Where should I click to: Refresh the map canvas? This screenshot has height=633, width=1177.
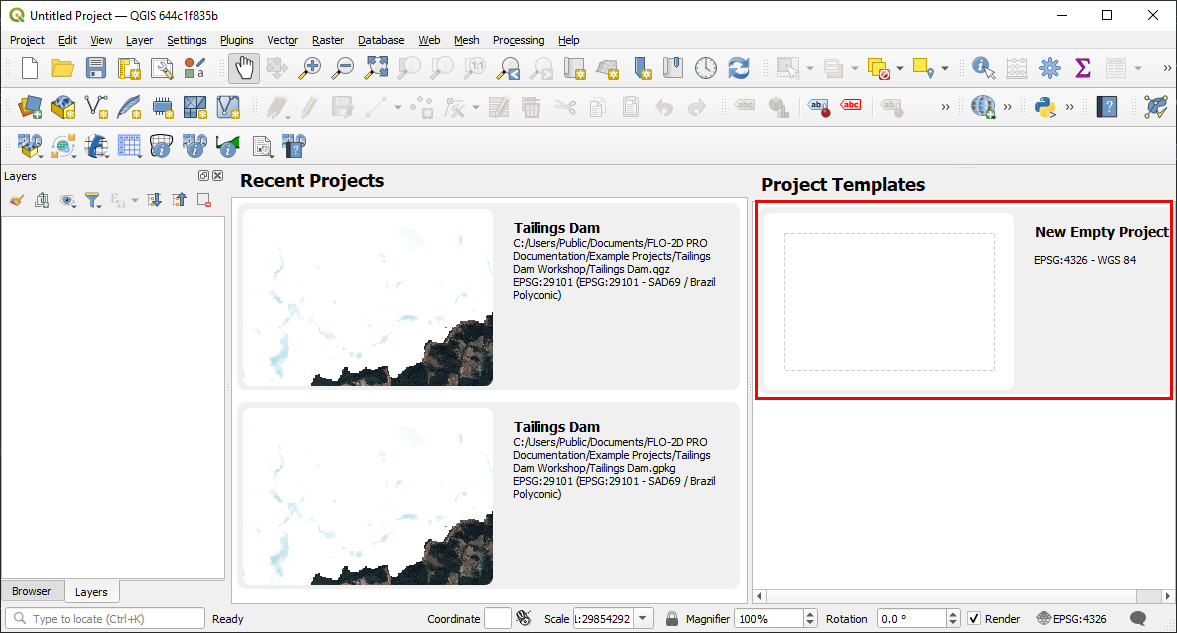(x=739, y=68)
